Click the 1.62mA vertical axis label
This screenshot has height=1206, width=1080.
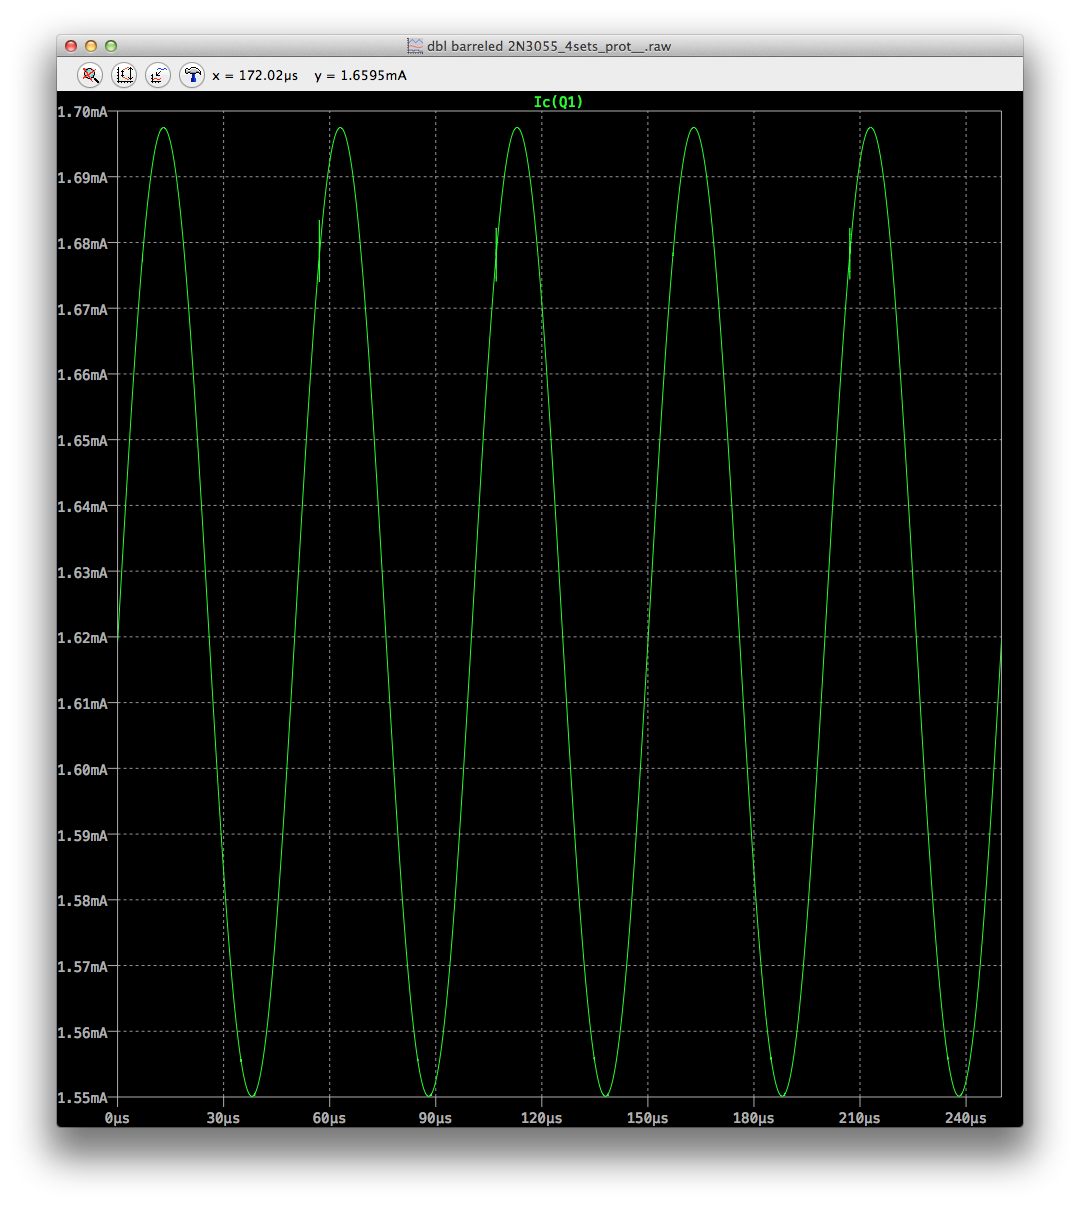[82, 638]
